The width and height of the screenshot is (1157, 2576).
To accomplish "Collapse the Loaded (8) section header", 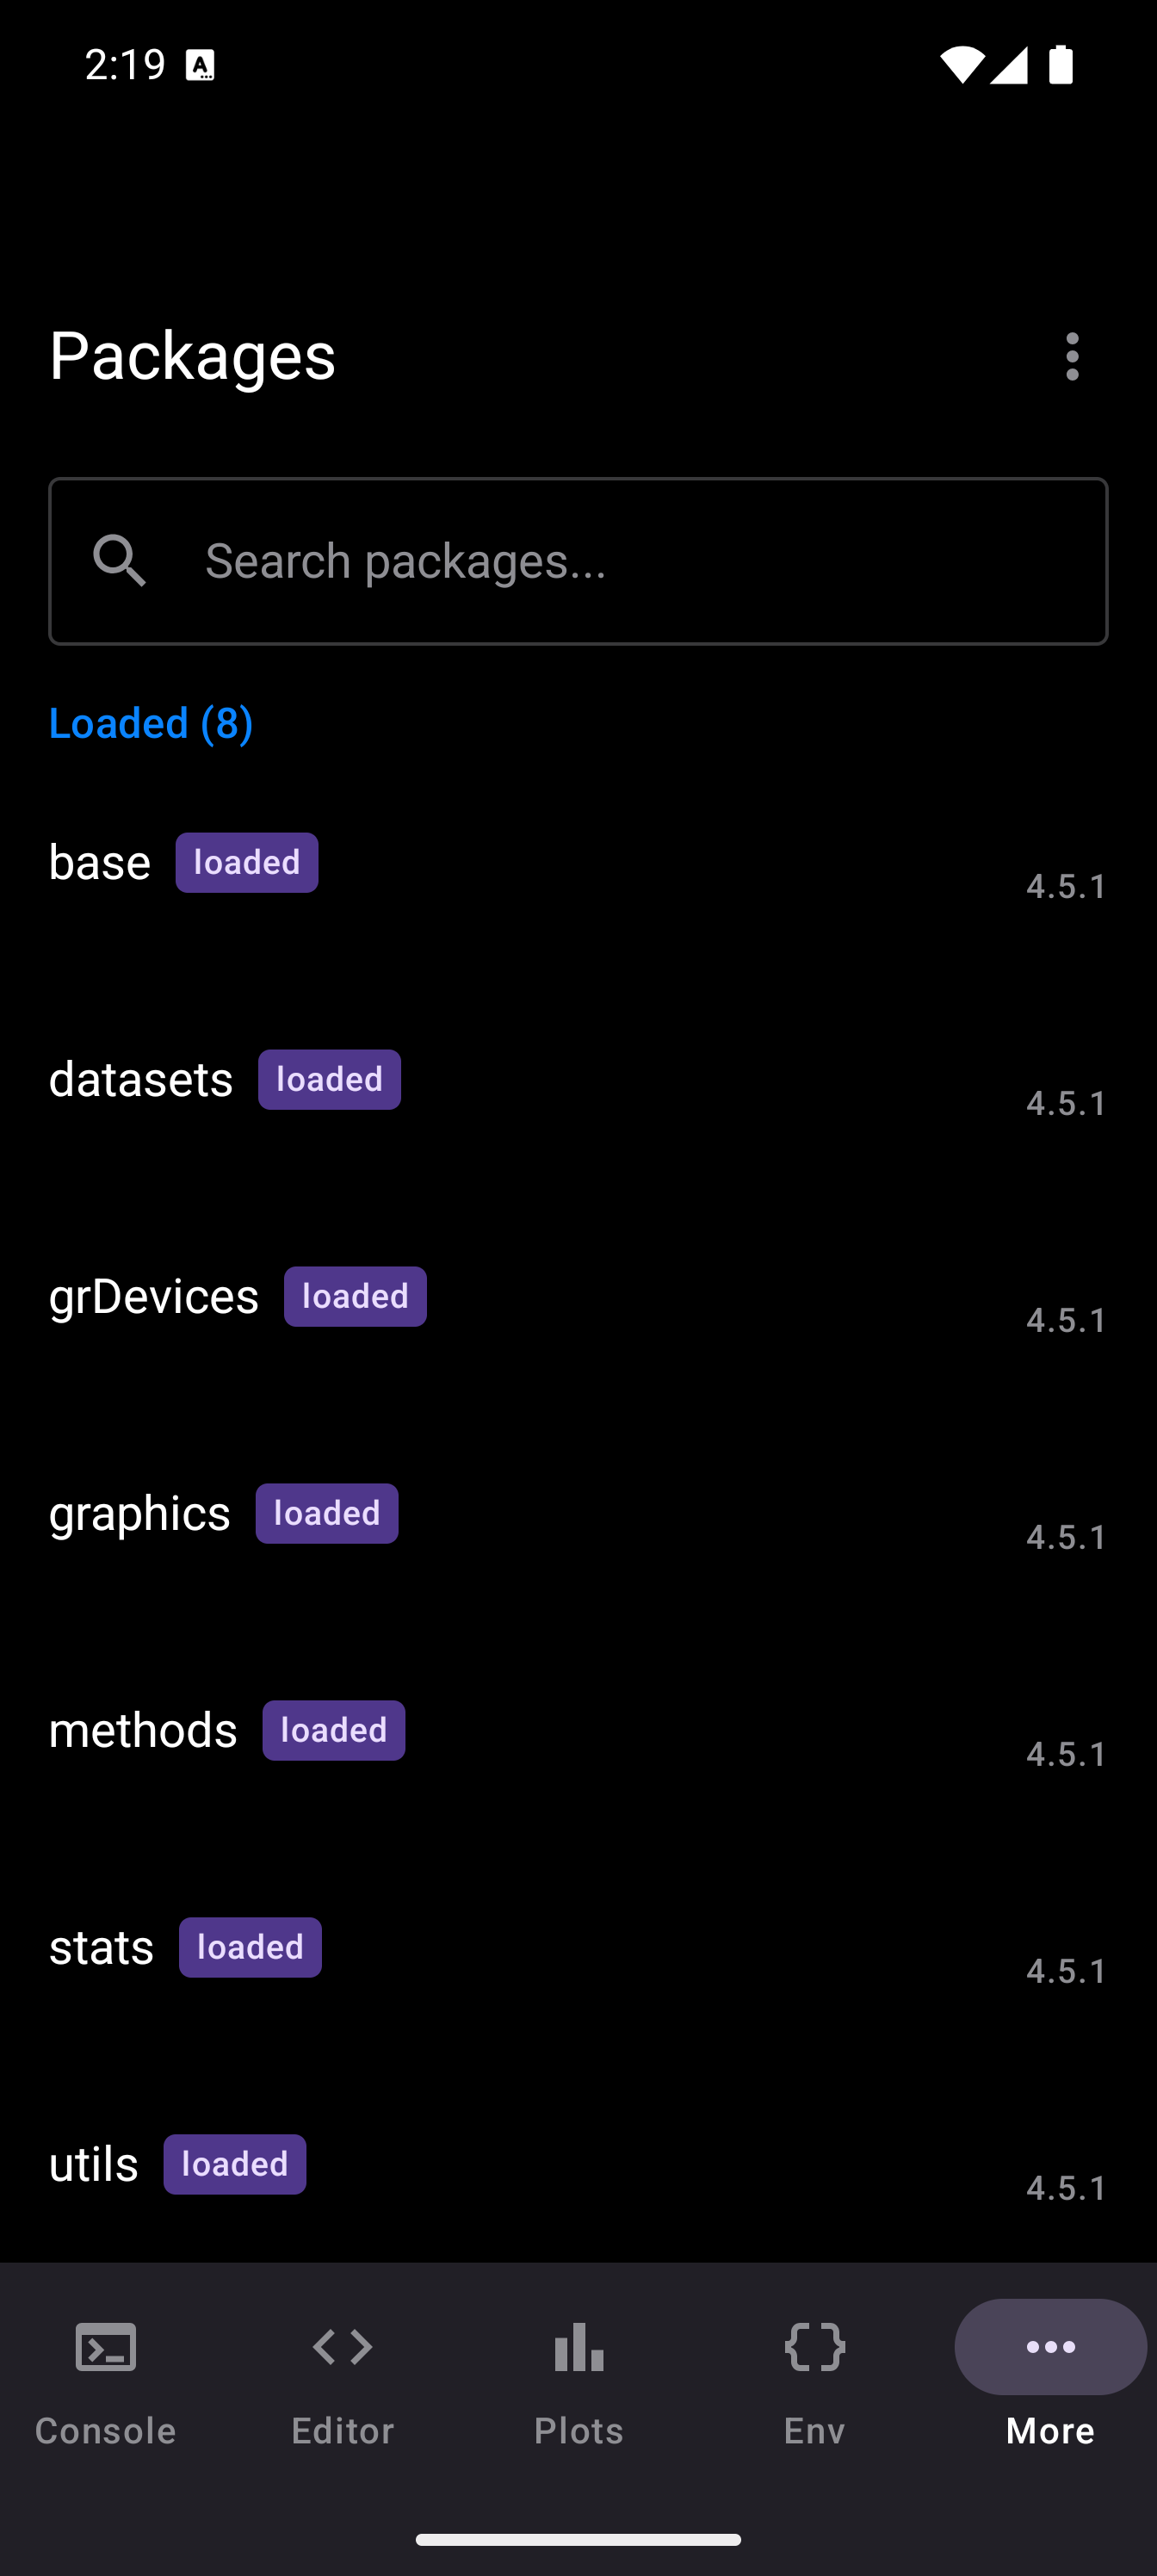I will coord(151,723).
